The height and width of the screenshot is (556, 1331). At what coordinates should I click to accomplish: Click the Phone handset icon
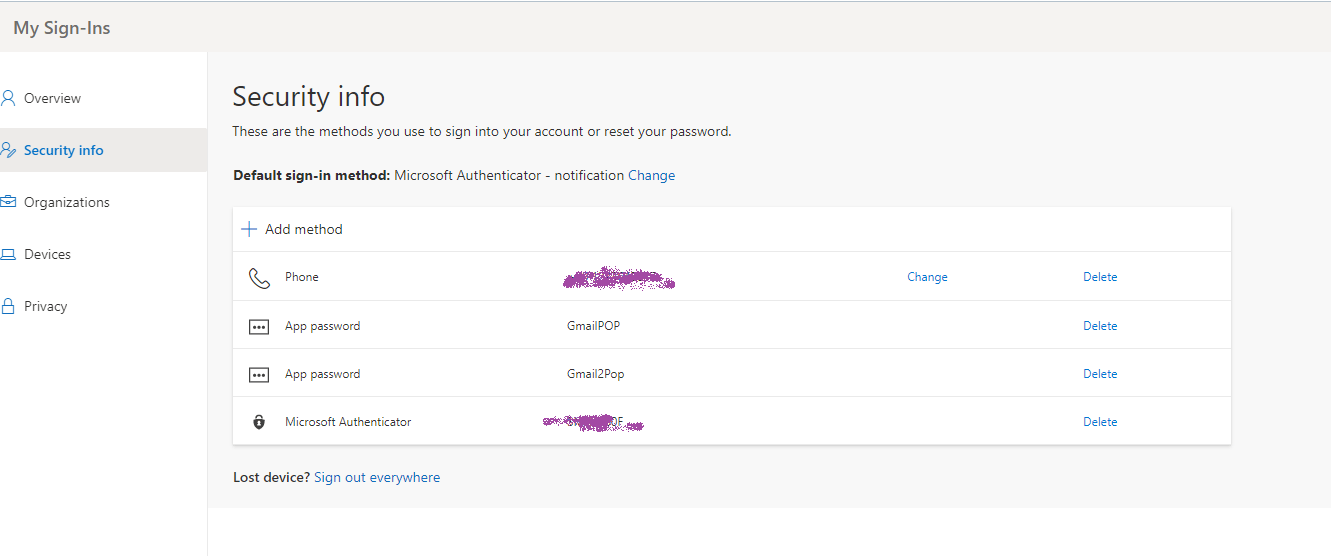pyautogui.click(x=259, y=278)
